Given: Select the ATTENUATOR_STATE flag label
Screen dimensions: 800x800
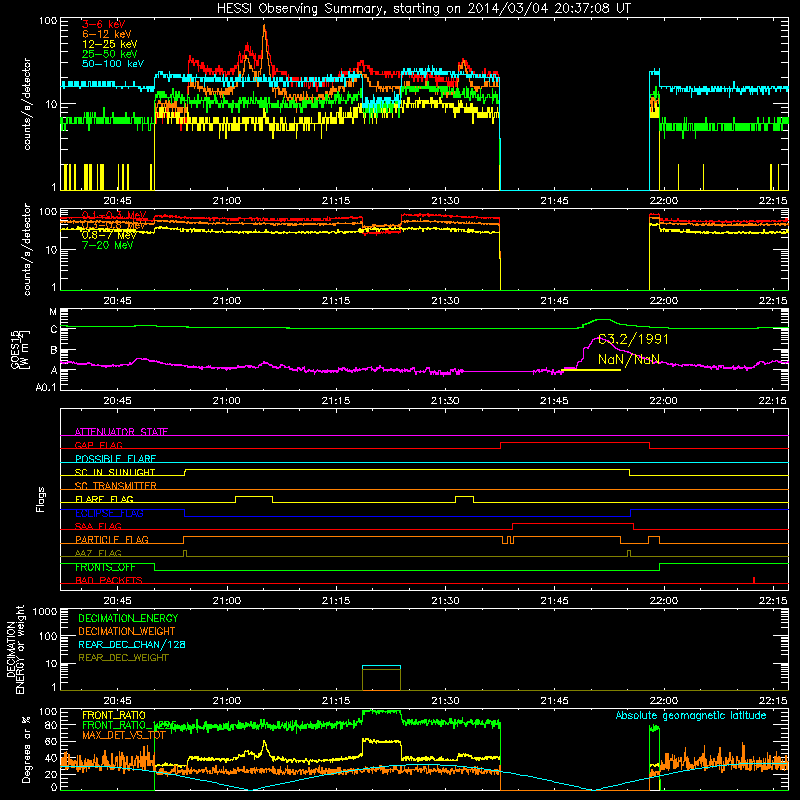Looking at the screenshot, I should (x=121, y=432).
